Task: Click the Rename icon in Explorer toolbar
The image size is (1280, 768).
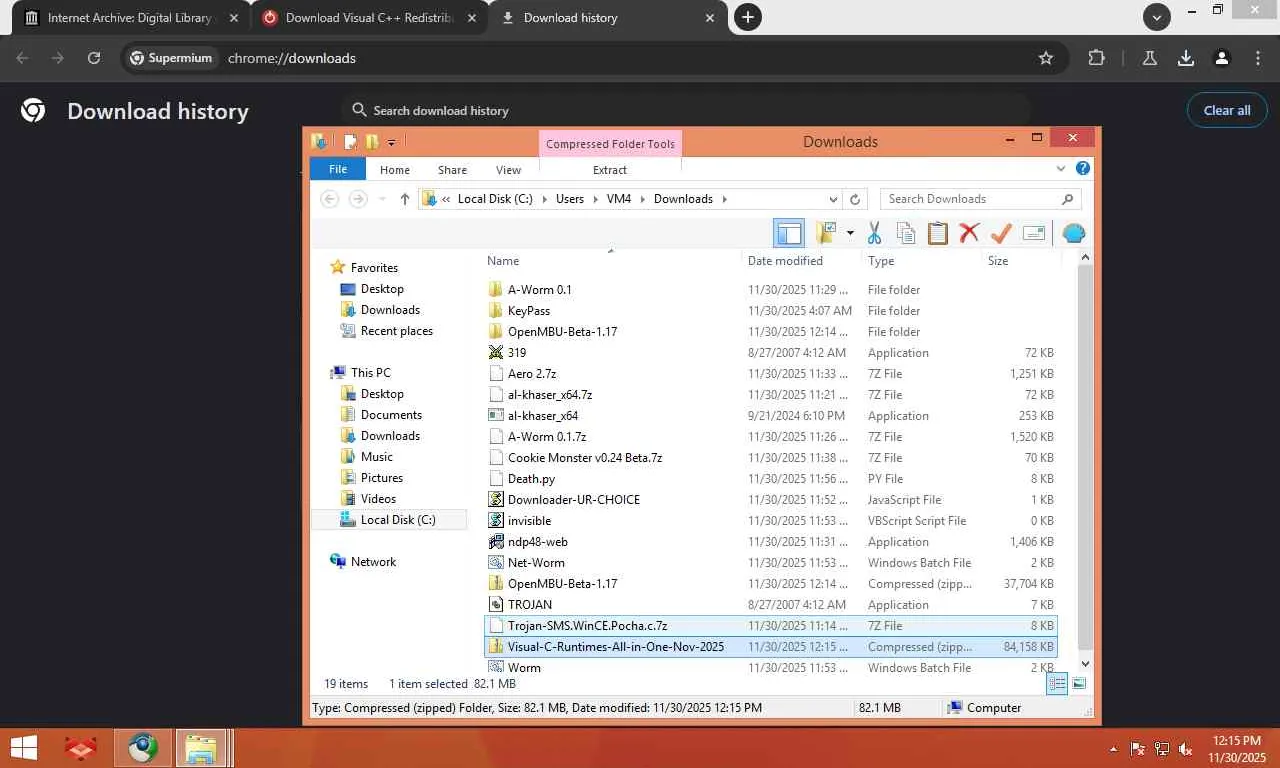Action: pyautogui.click(x=1034, y=233)
